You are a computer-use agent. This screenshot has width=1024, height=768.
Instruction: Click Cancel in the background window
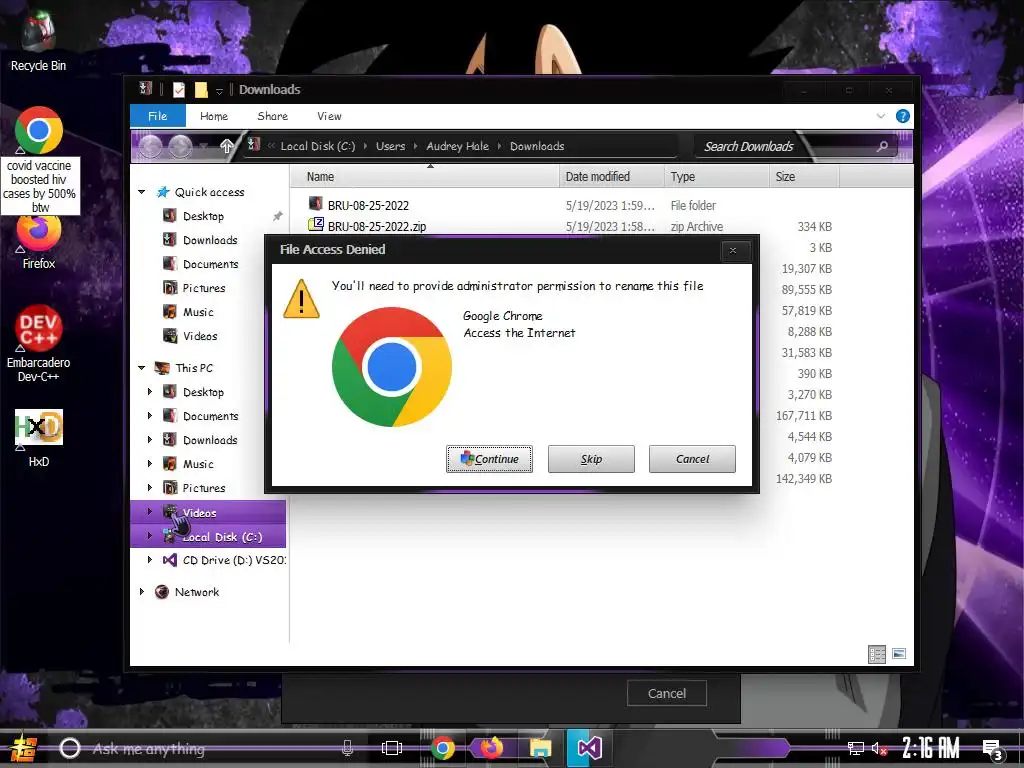(x=667, y=693)
